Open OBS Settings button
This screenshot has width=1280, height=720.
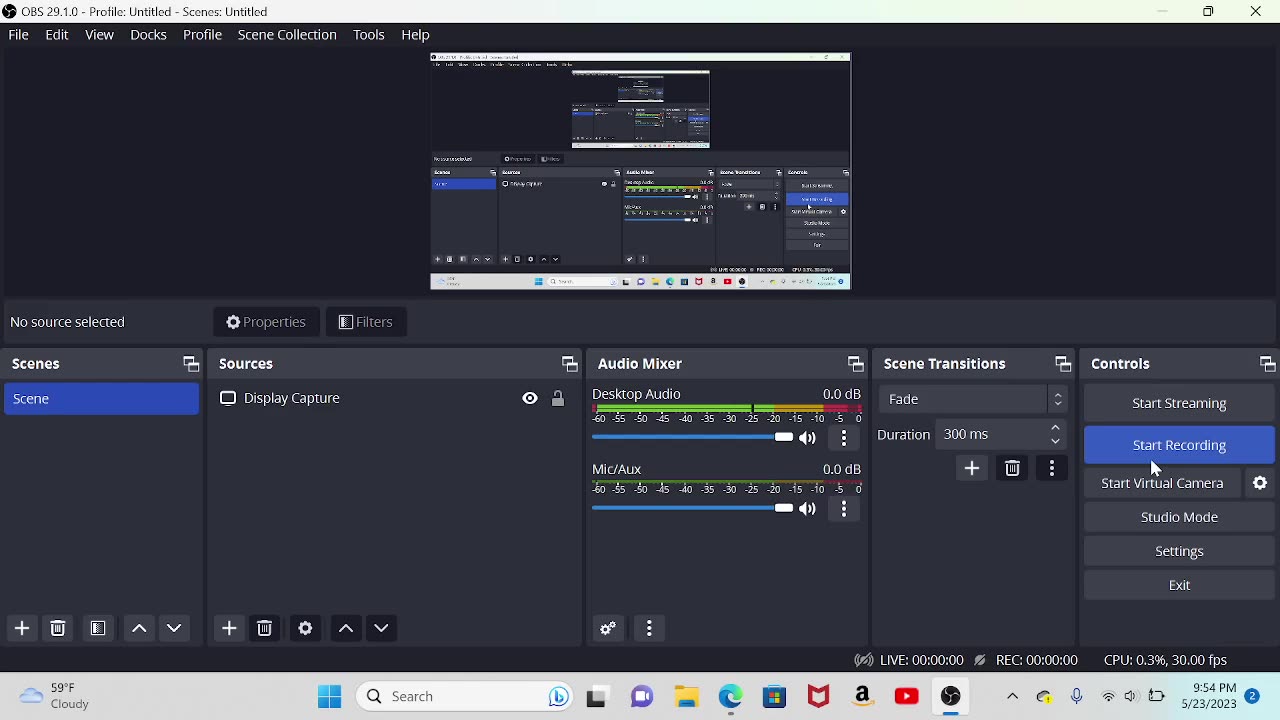pyautogui.click(x=1179, y=551)
